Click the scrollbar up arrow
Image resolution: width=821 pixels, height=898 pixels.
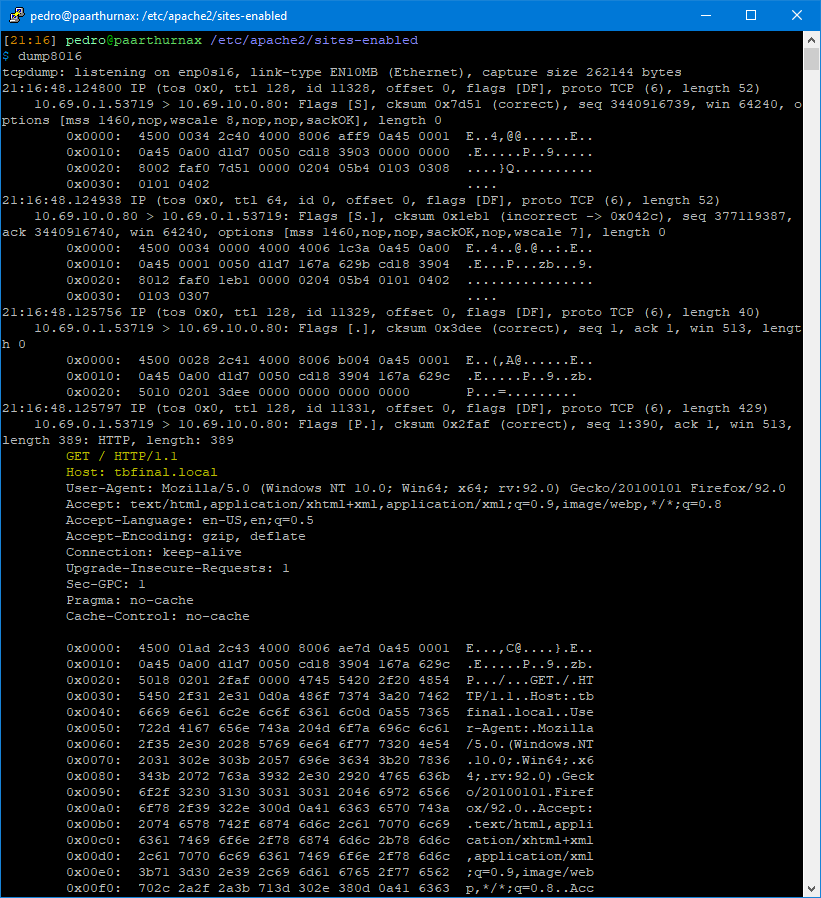(810, 38)
